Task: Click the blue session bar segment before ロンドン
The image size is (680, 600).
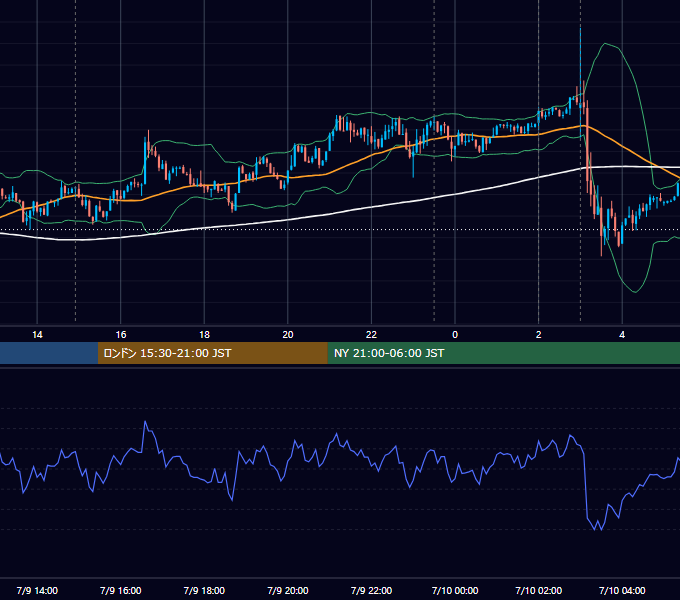Action: coord(49,353)
